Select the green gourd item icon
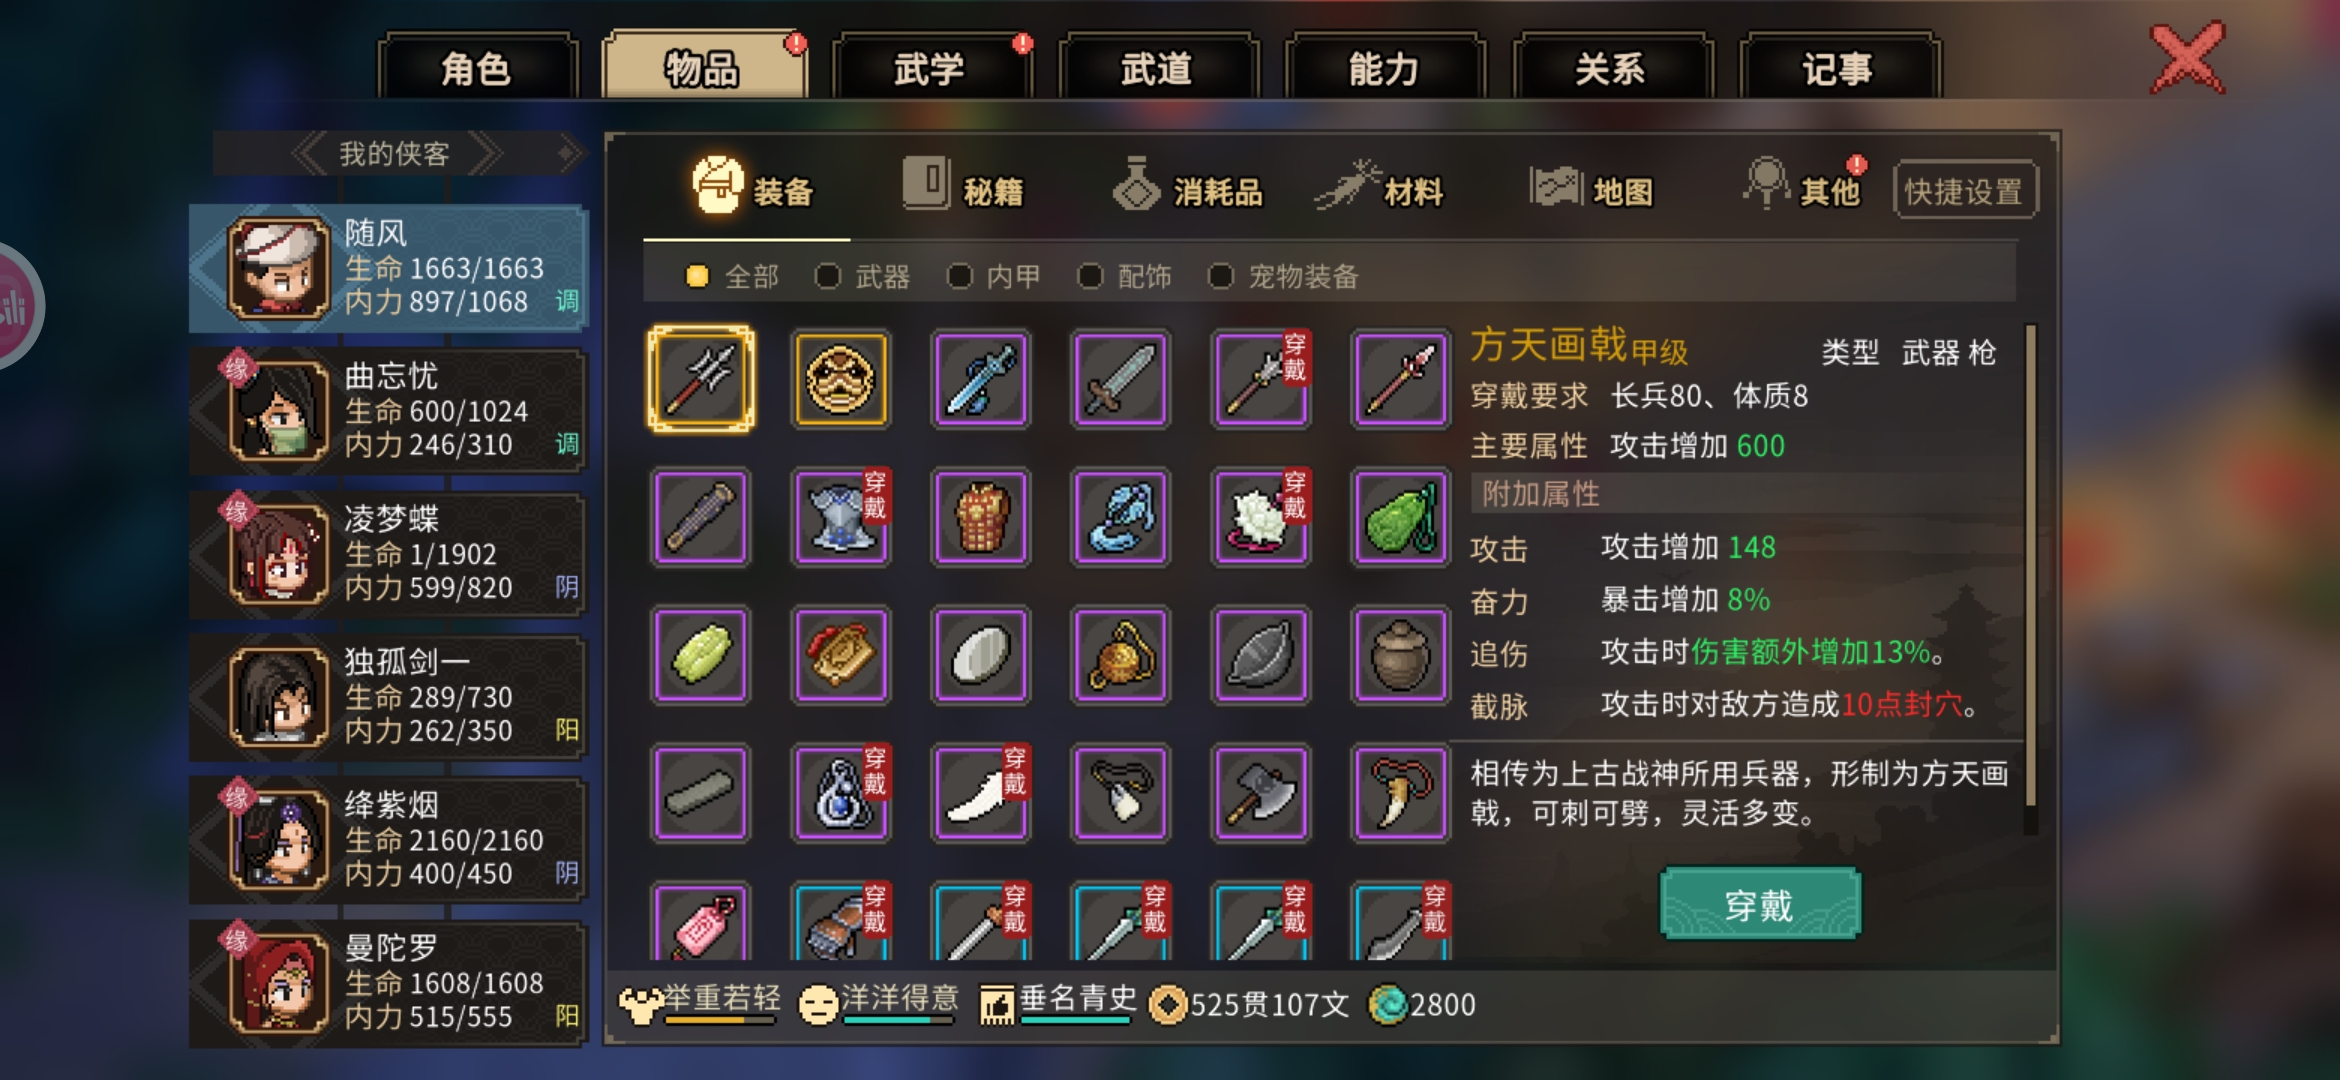This screenshot has height=1080, width=2340. coord(1400,517)
